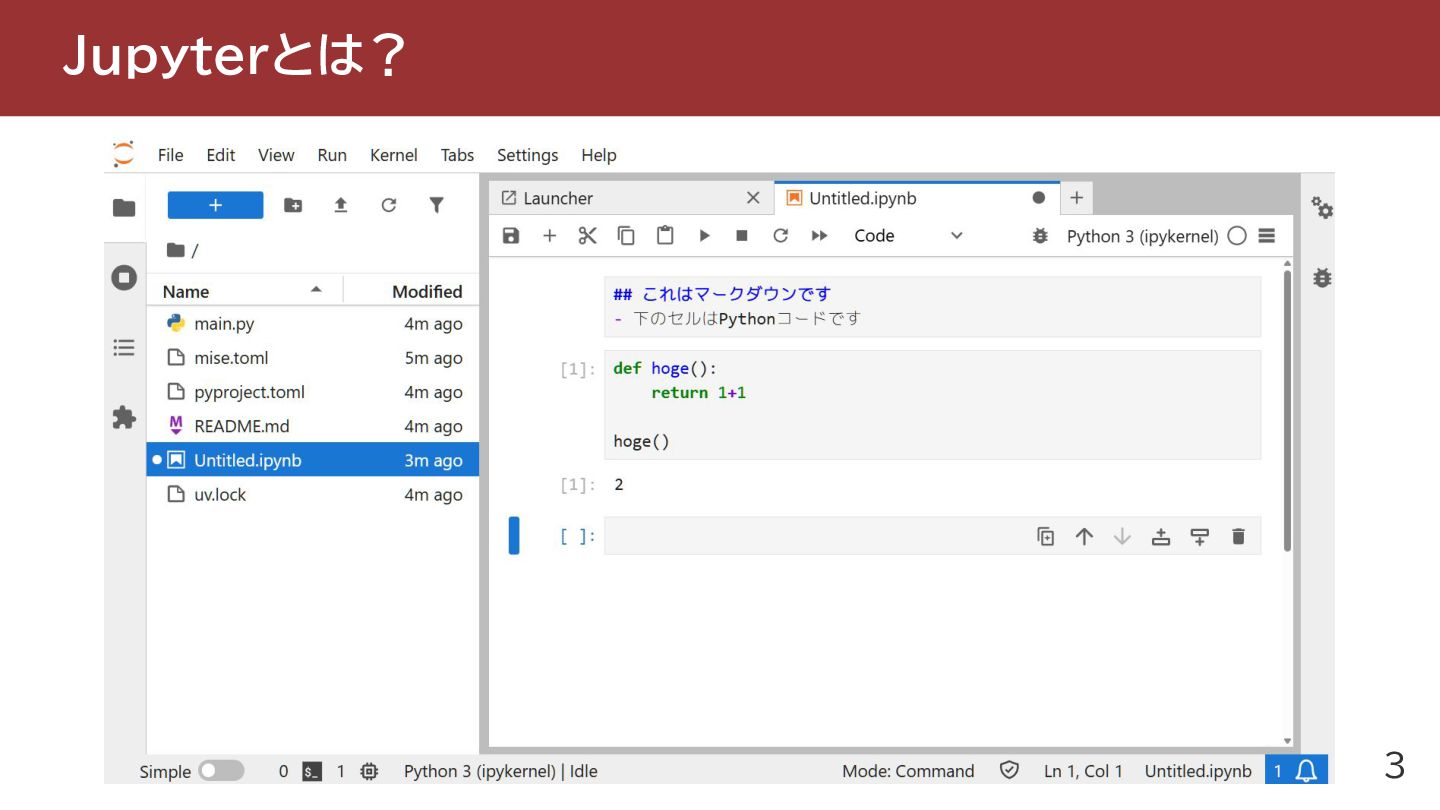Open the Settings menu
This screenshot has width=1440, height=810.
[x=527, y=155]
